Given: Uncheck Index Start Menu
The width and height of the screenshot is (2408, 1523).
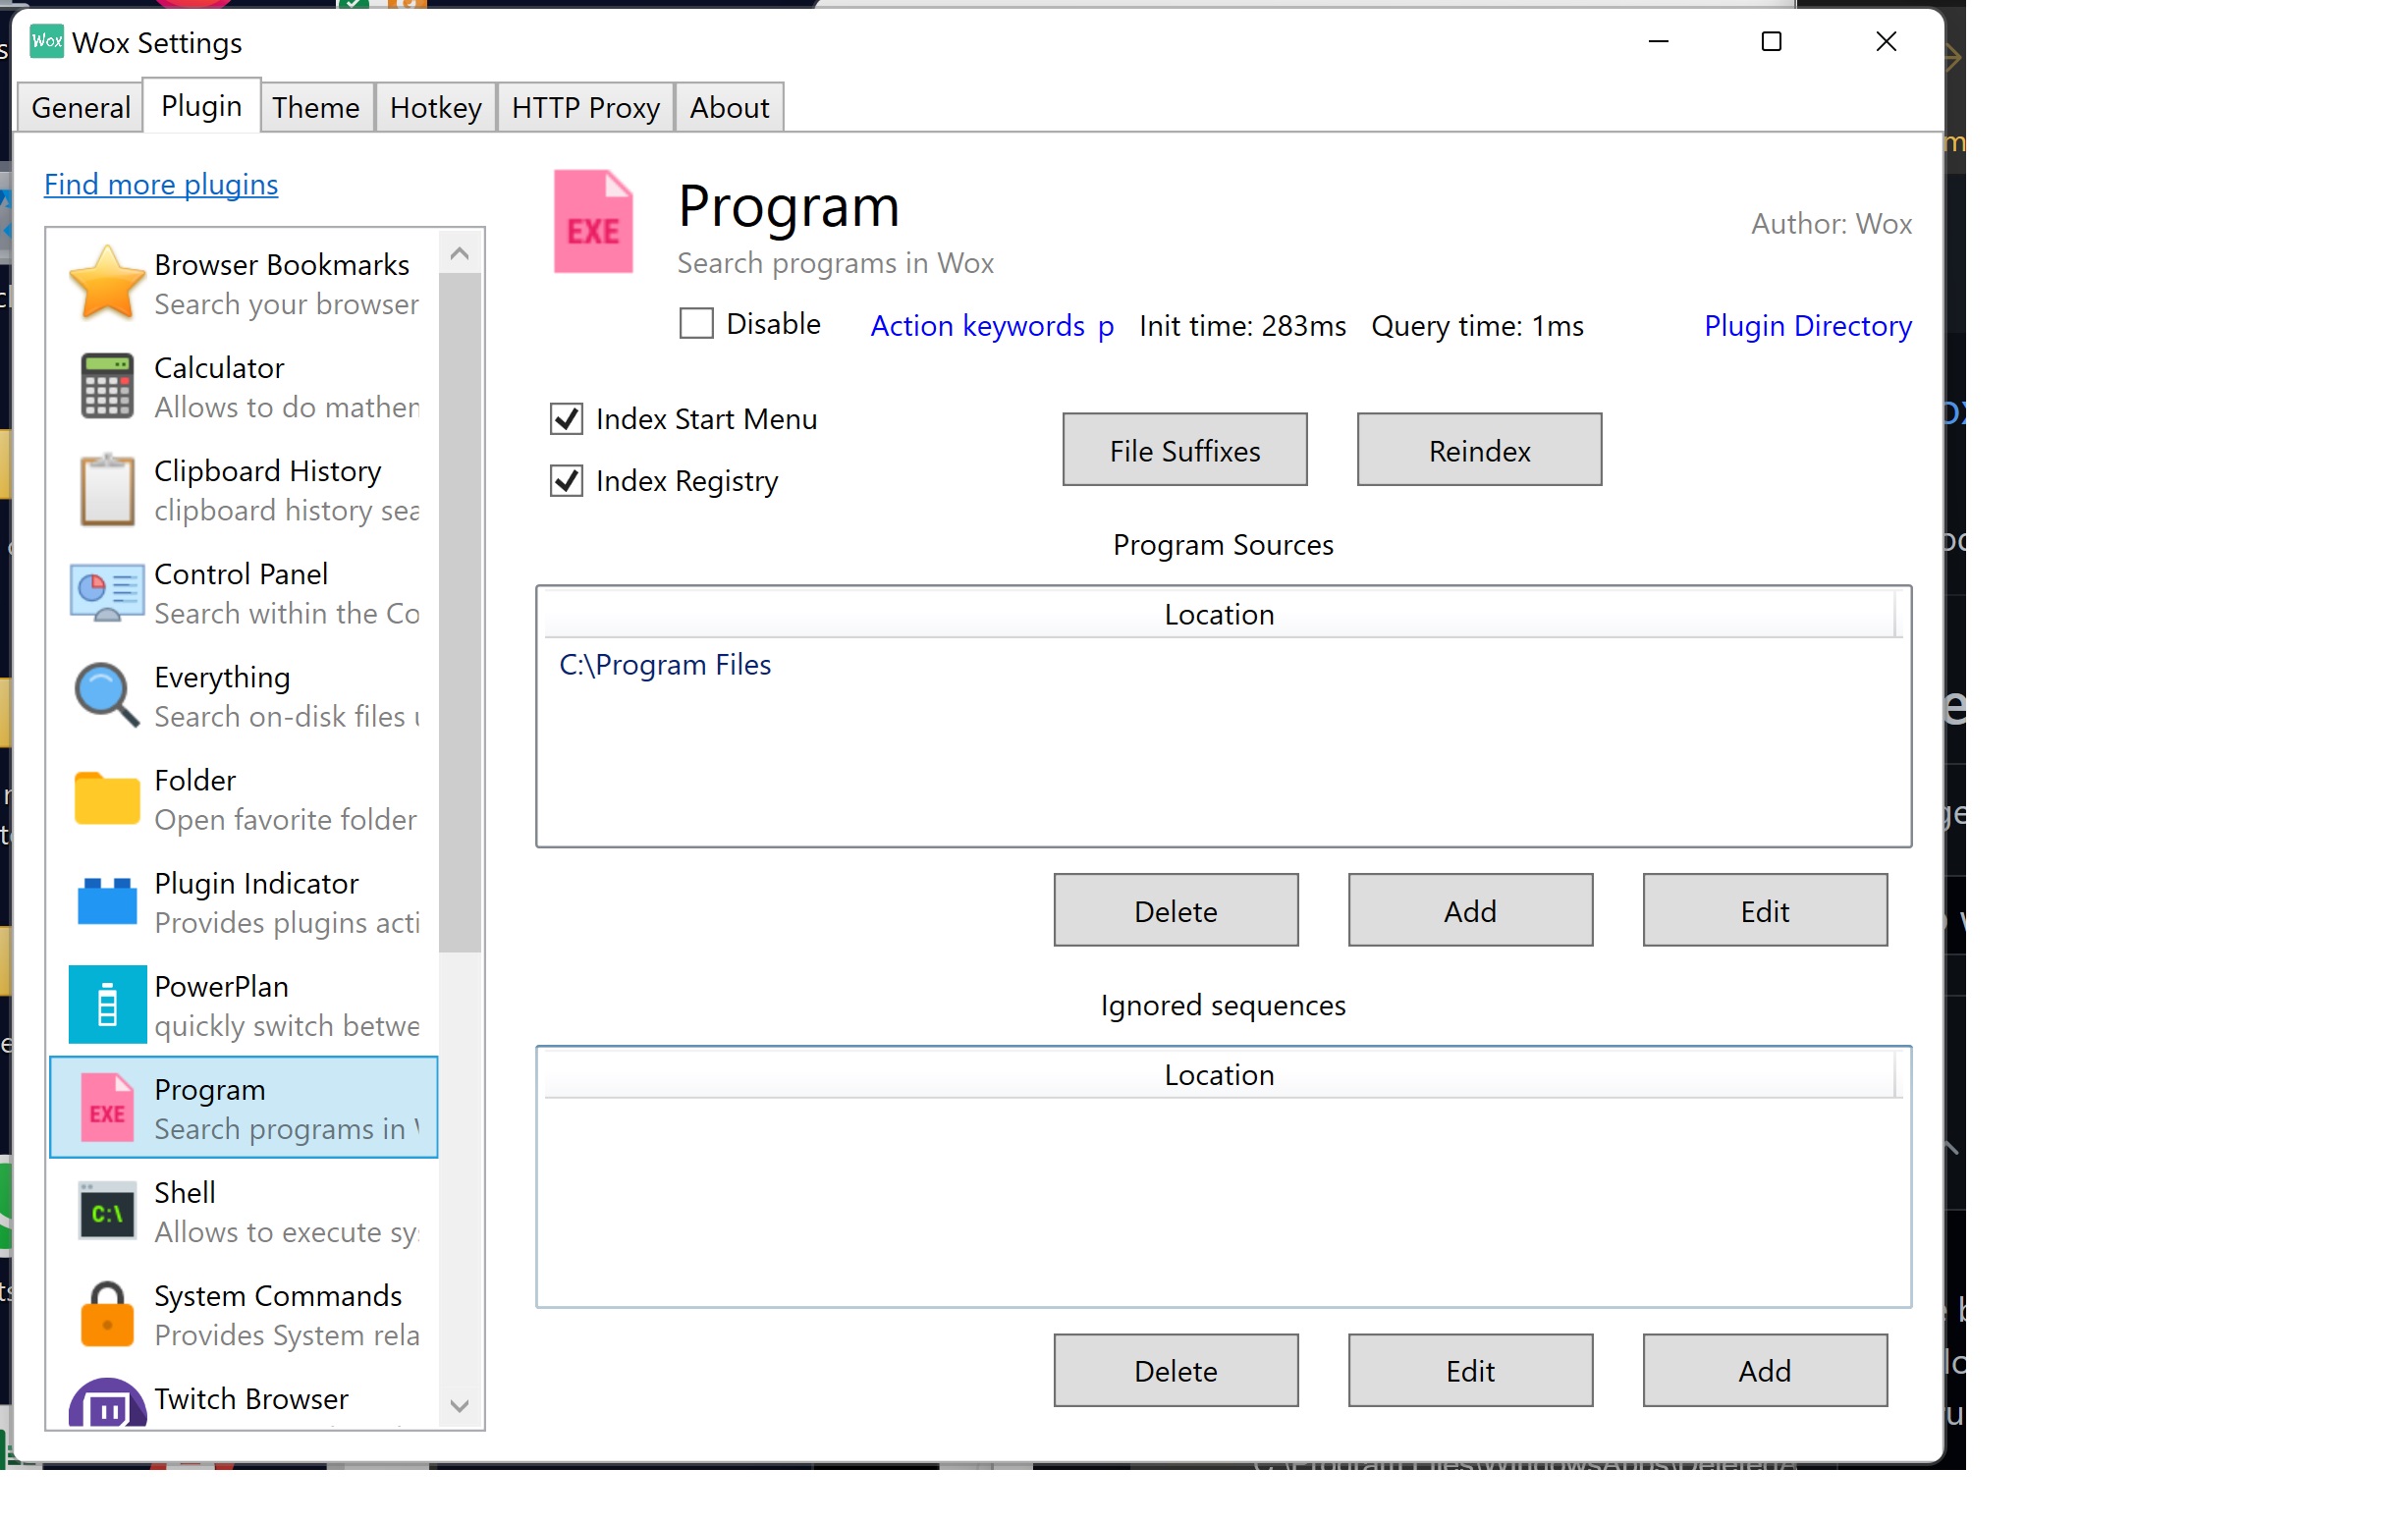Looking at the screenshot, I should coord(566,418).
